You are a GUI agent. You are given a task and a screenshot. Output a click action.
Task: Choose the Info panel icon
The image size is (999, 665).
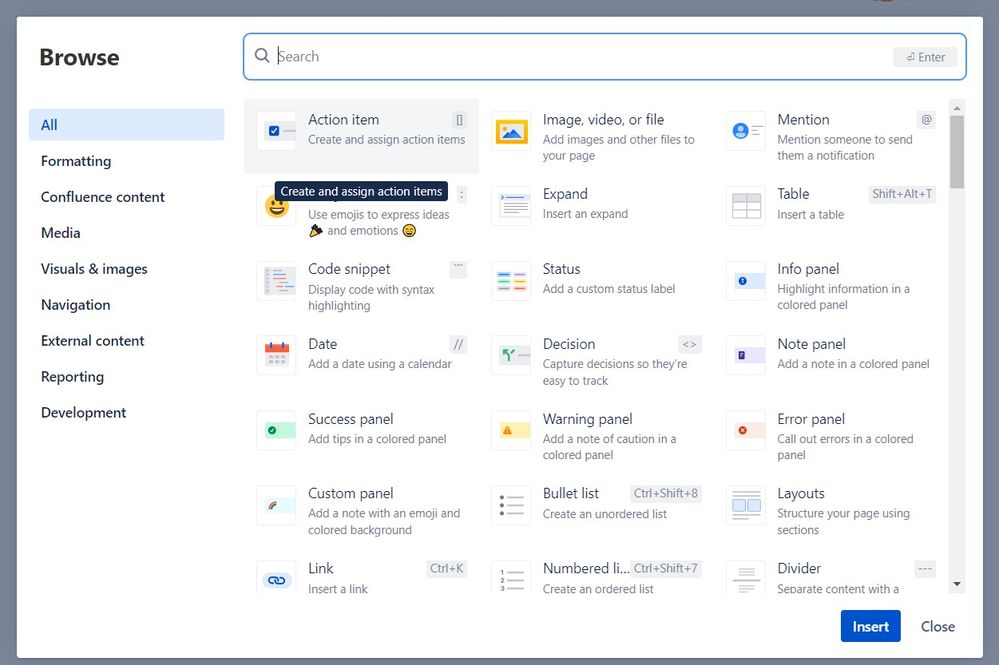pyautogui.click(x=745, y=281)
